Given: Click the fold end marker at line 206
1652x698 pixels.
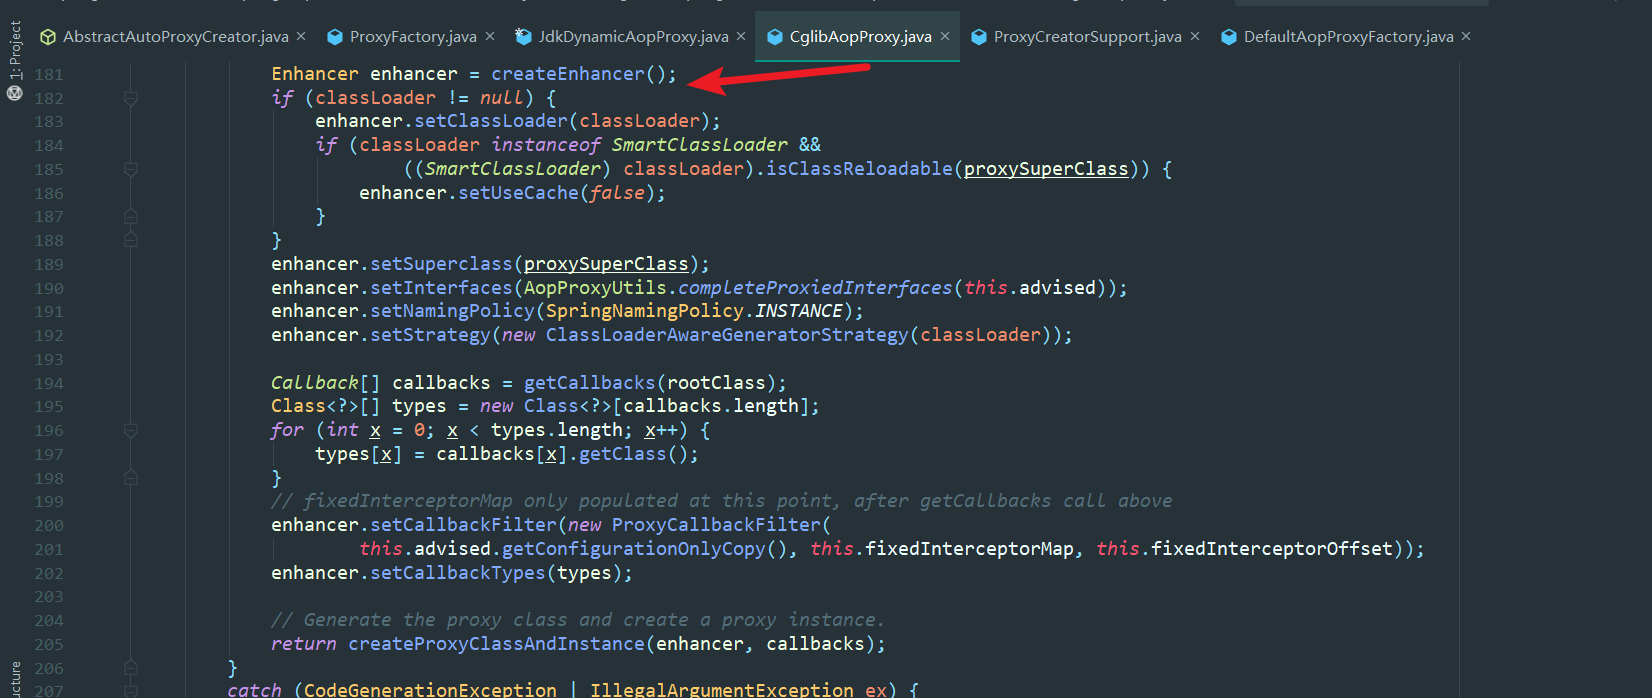Looking at the screenshot, I should pyautogui.click(x=131, y=668).
